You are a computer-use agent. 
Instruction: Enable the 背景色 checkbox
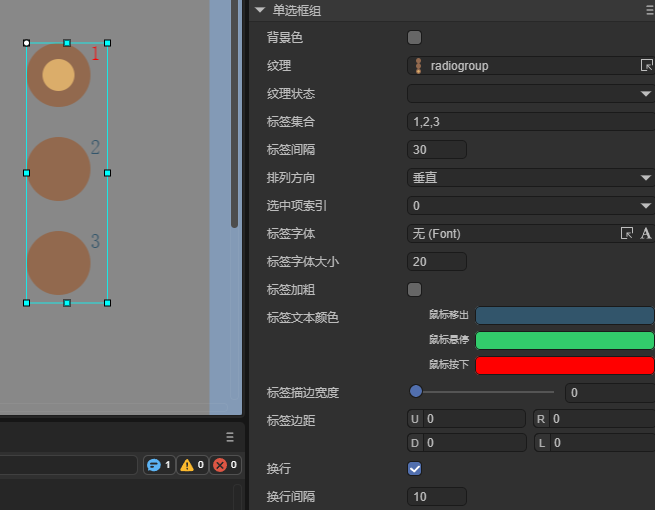pos(415,38)
